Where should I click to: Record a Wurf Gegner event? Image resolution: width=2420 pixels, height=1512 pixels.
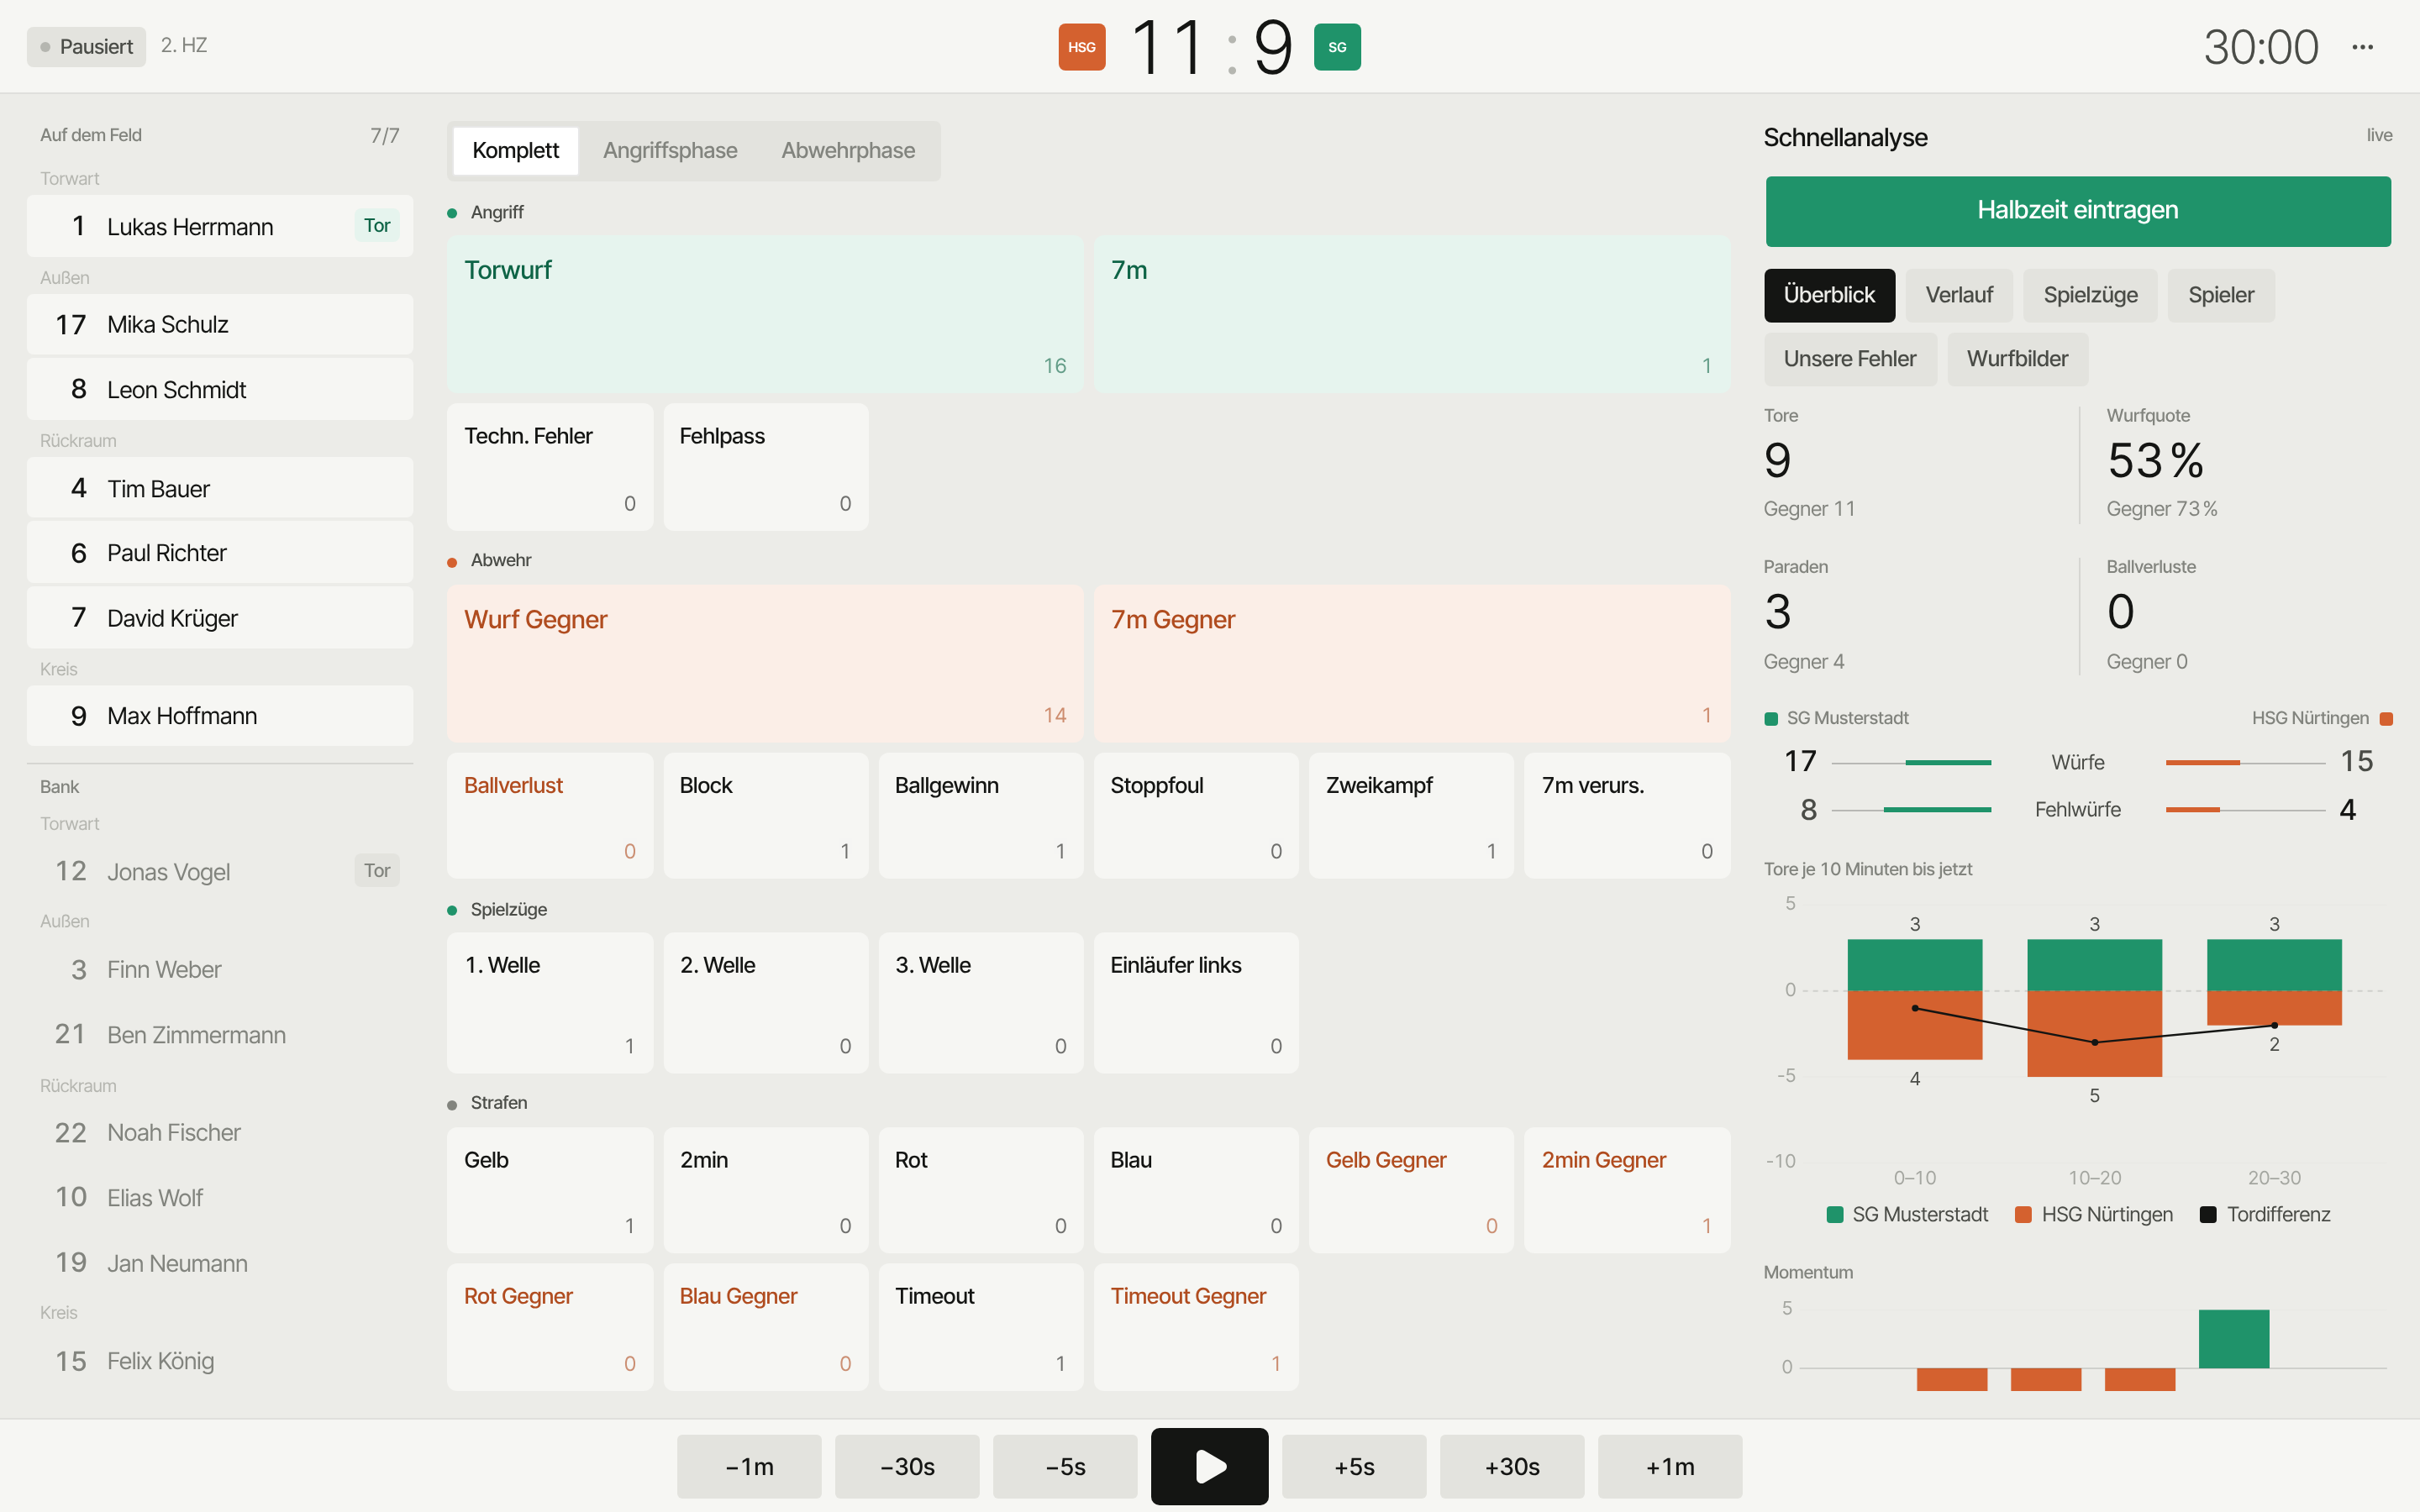click(x=765, y=663)
